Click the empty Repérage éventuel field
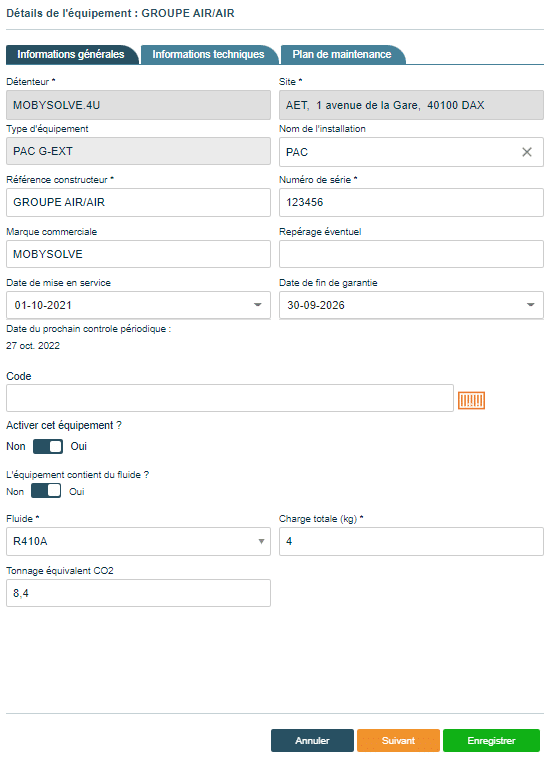This screenshot has width=546, height=757. 411,254
